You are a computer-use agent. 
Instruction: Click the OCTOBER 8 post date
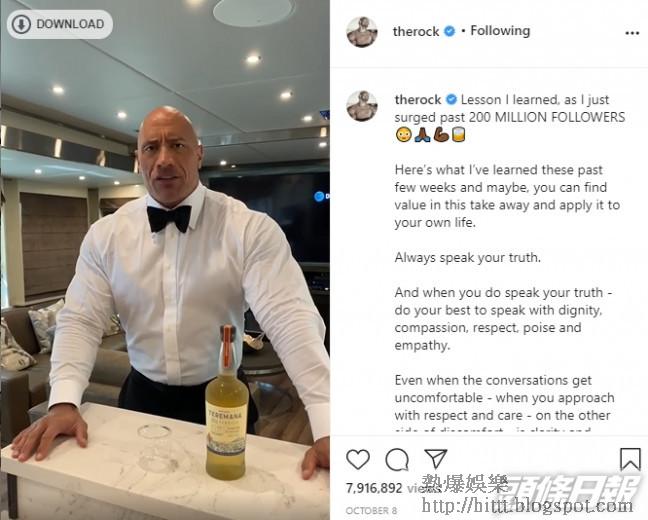(x=371, y=511)
